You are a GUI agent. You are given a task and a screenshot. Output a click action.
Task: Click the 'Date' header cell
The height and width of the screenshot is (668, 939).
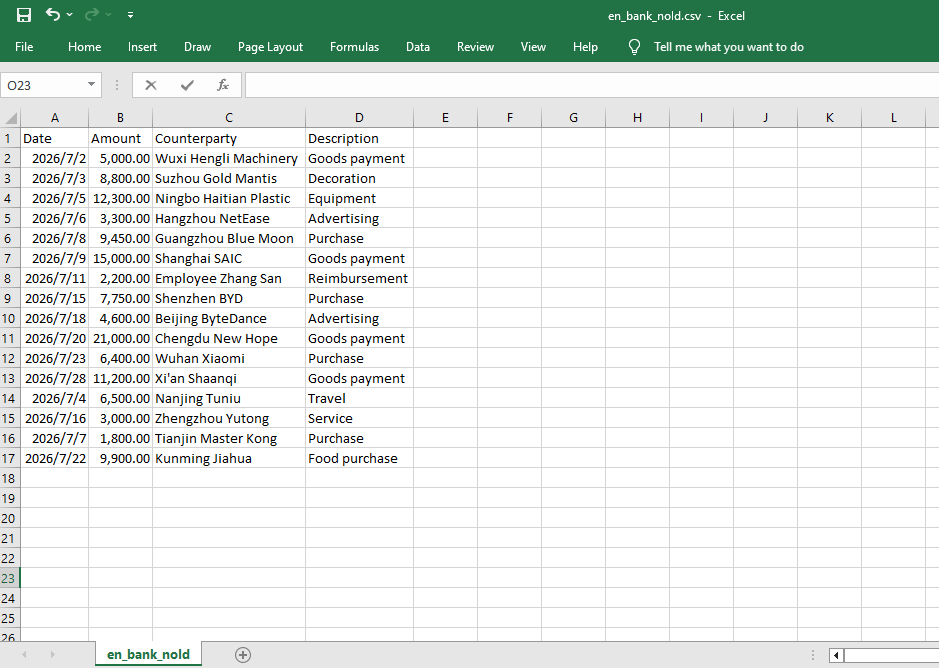click(x=54, y=138)
